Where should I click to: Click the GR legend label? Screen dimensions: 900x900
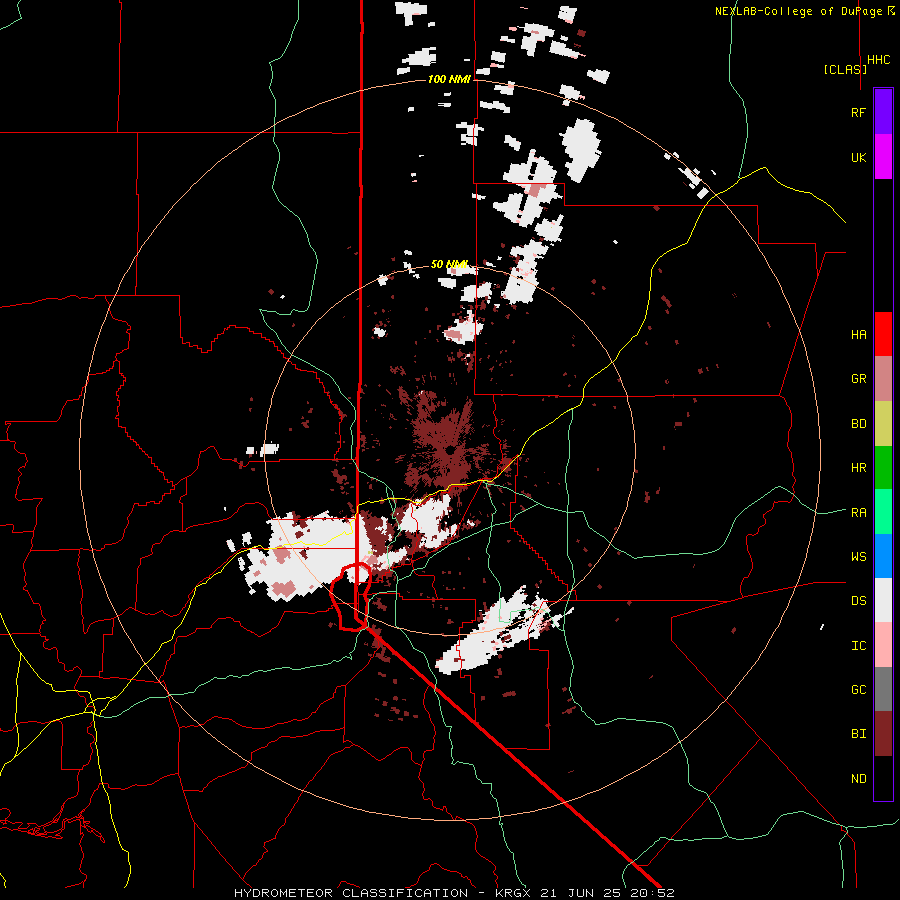click(859, 379)
